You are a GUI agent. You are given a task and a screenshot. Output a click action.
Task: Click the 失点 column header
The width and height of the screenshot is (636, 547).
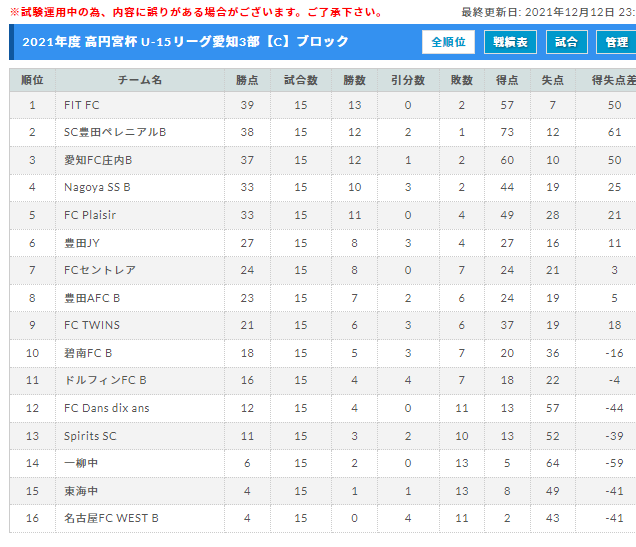tap(552, 80)
